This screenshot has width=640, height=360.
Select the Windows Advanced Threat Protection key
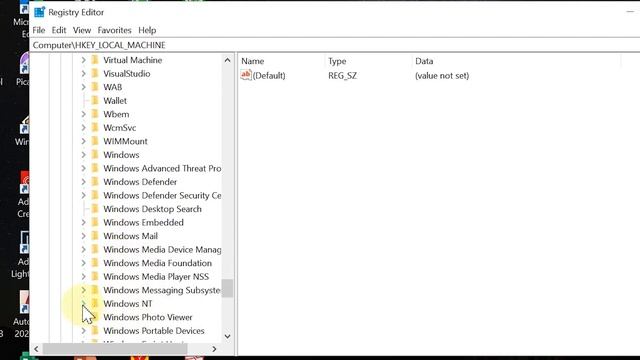[x=162, y=168]
